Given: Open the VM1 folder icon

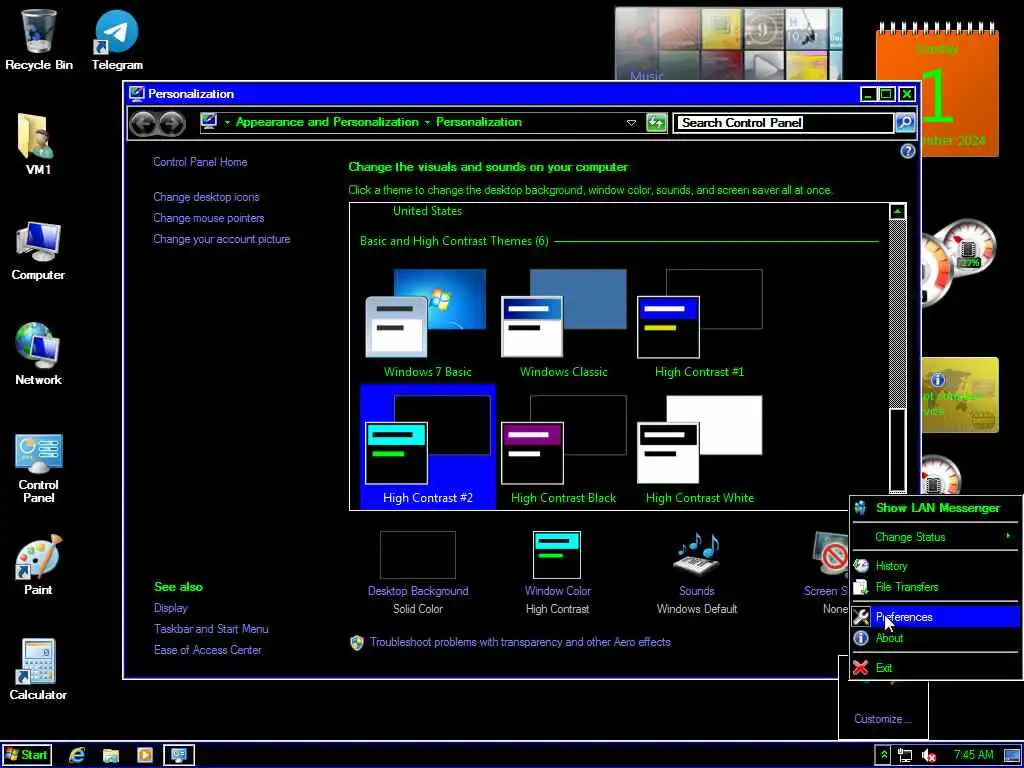Looking at the screenshot, I should point(38,144).
